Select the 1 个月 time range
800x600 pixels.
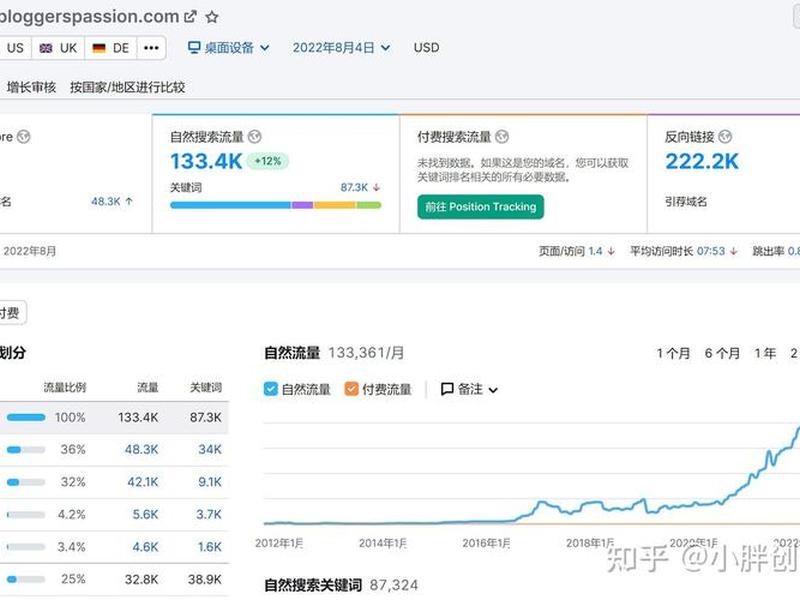point(673,353)
